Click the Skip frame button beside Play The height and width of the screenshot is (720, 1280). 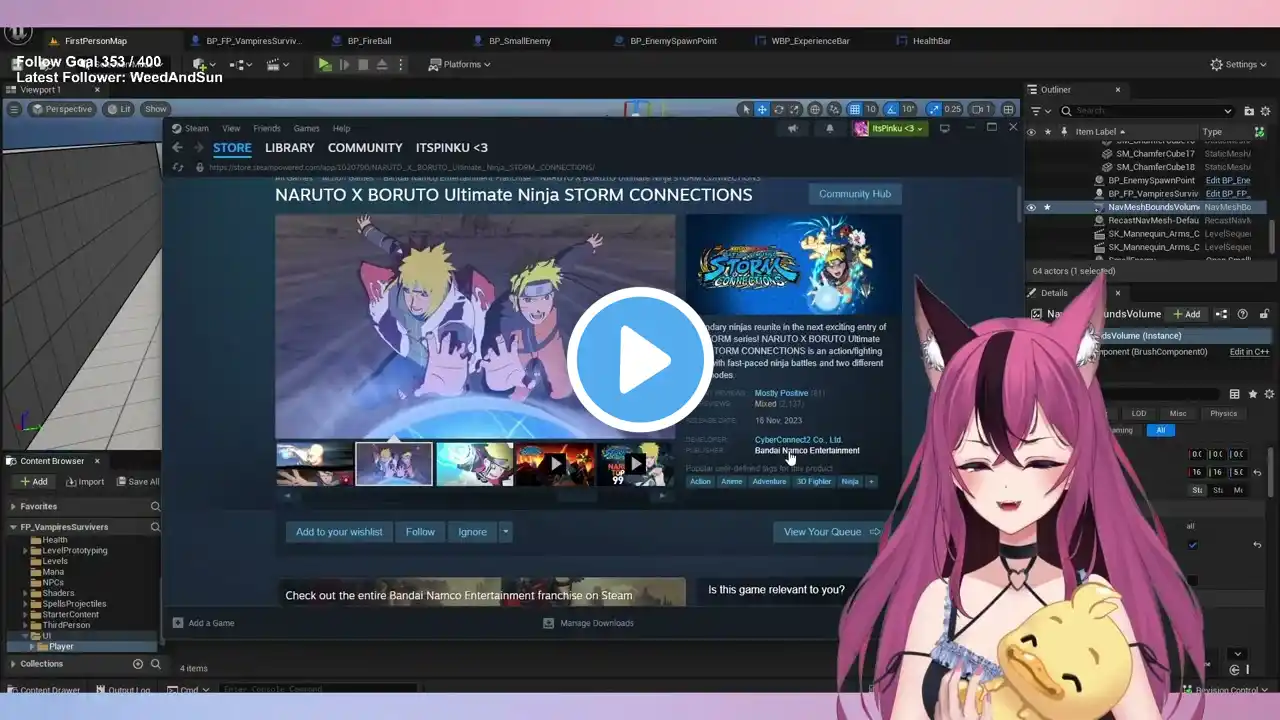coord(345,64)
